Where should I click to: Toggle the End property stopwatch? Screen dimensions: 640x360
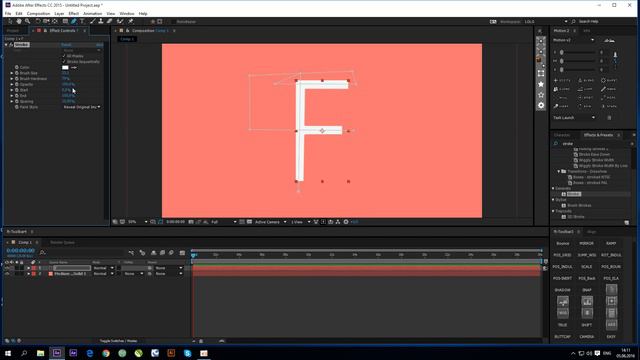pos(17,96)
